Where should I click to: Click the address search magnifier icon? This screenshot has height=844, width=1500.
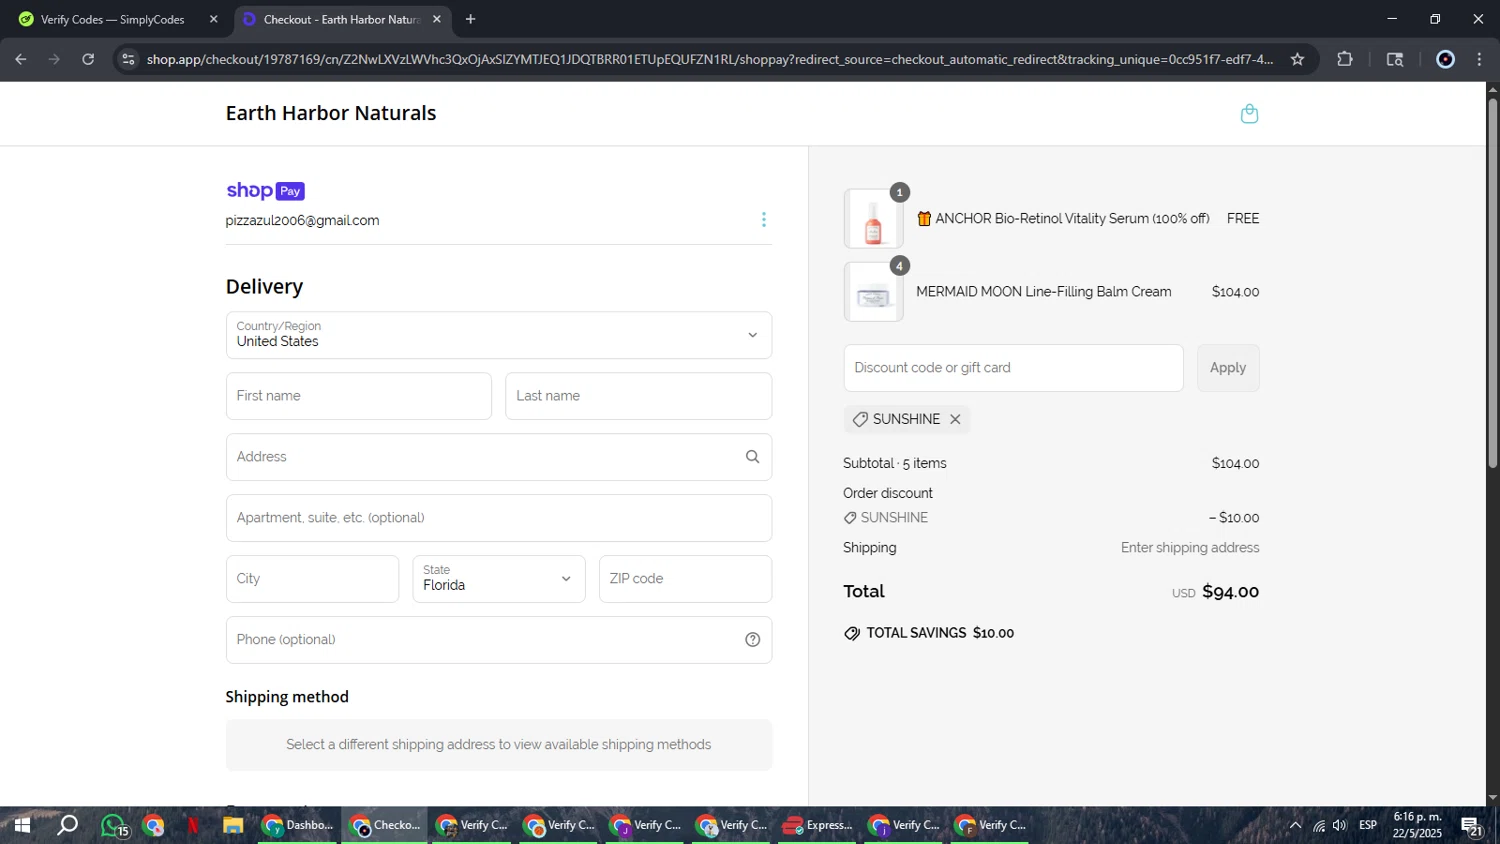pyautogui.click(x=752, y=457)
